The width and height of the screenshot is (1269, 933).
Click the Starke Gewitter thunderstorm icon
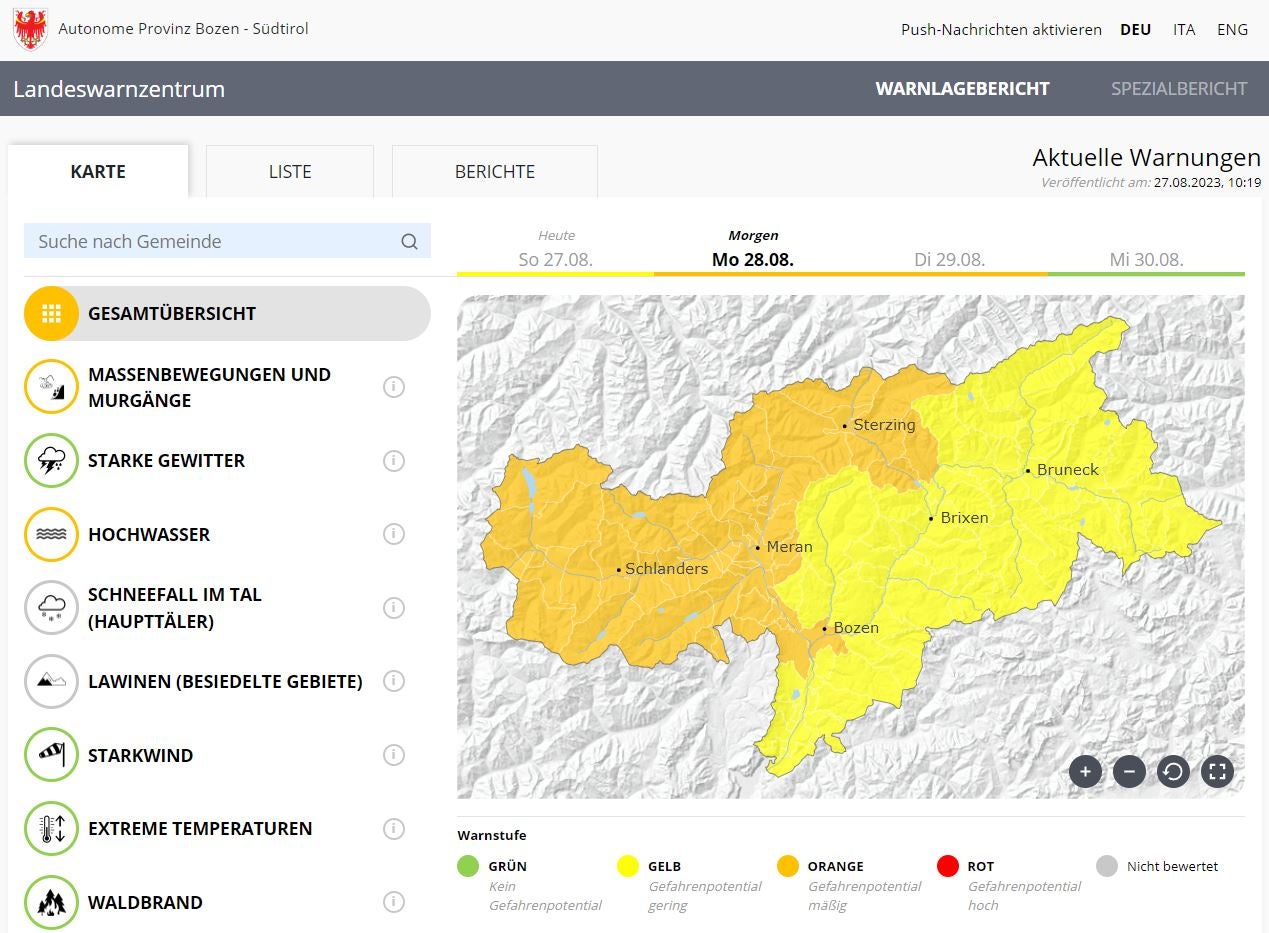point(51,461)
